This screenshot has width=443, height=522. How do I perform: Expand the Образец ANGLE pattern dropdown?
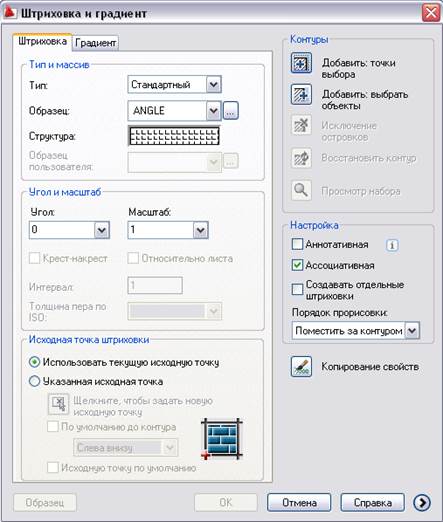[175, 111]
